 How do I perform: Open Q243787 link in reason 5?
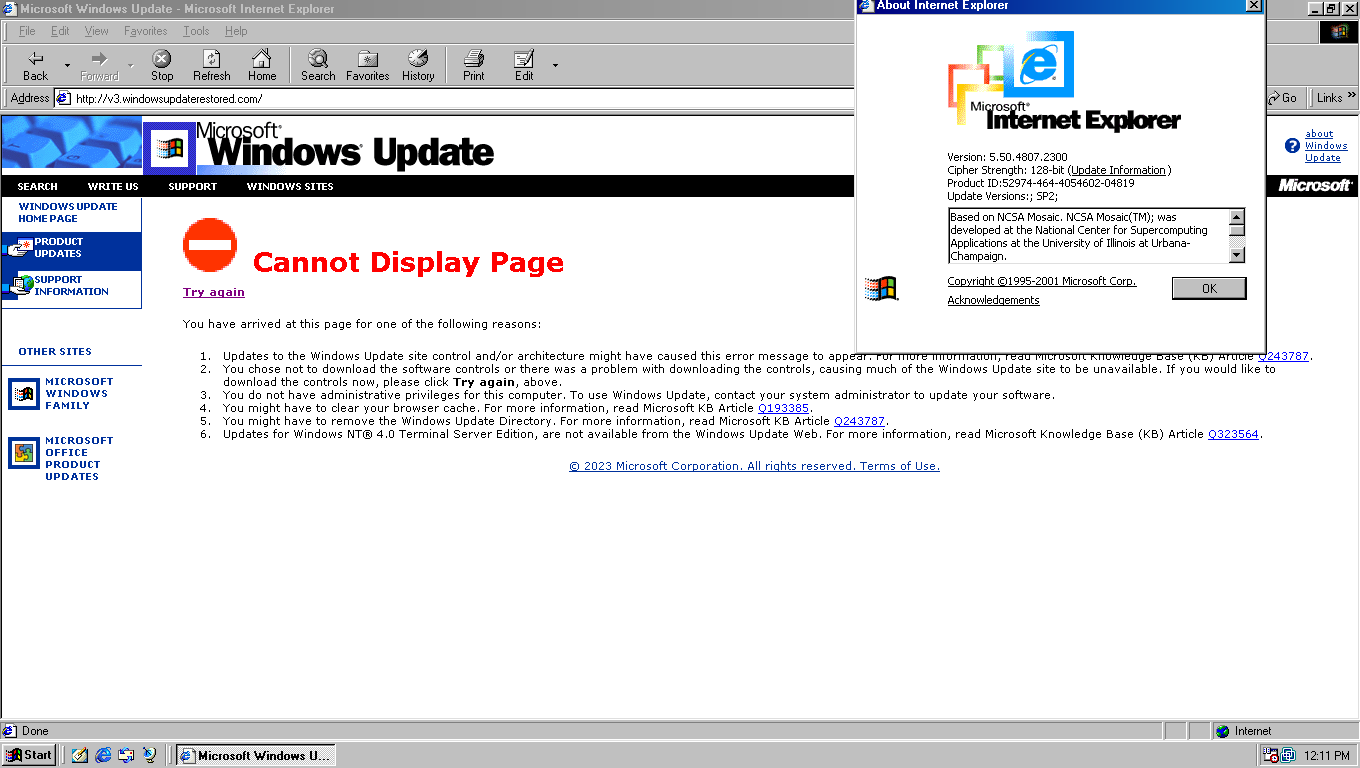(x=860, y=421)
